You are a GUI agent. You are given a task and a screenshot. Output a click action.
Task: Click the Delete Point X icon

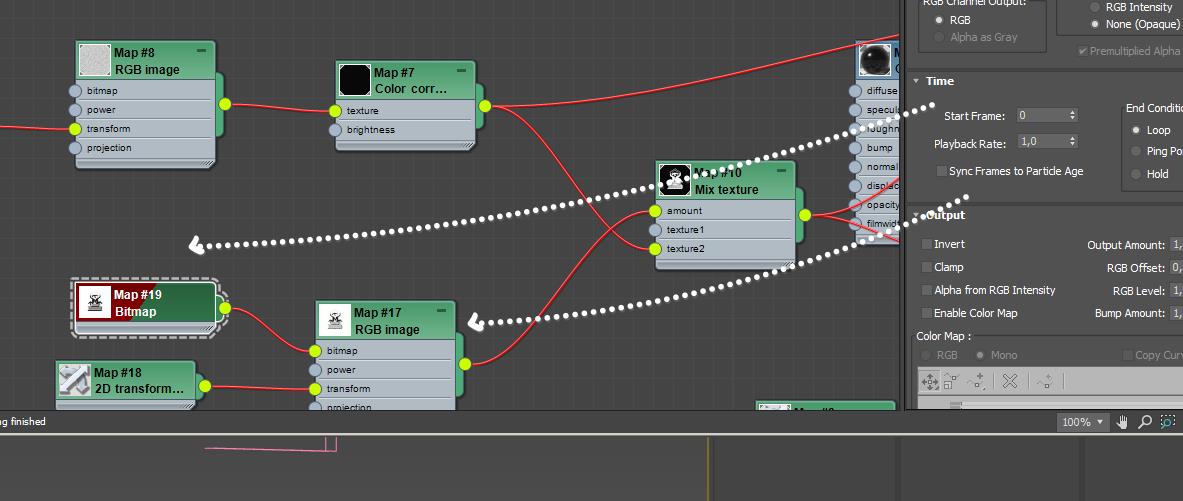click(1010, 383)
